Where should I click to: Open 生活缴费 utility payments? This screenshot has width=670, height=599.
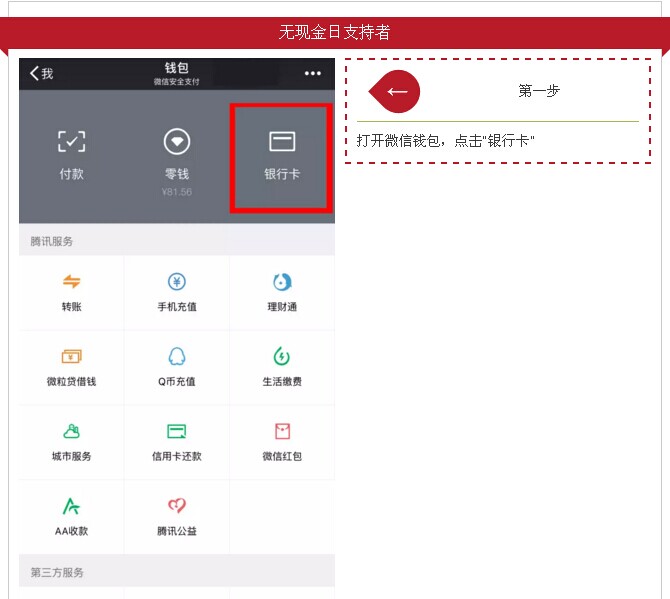coord(282,368)
